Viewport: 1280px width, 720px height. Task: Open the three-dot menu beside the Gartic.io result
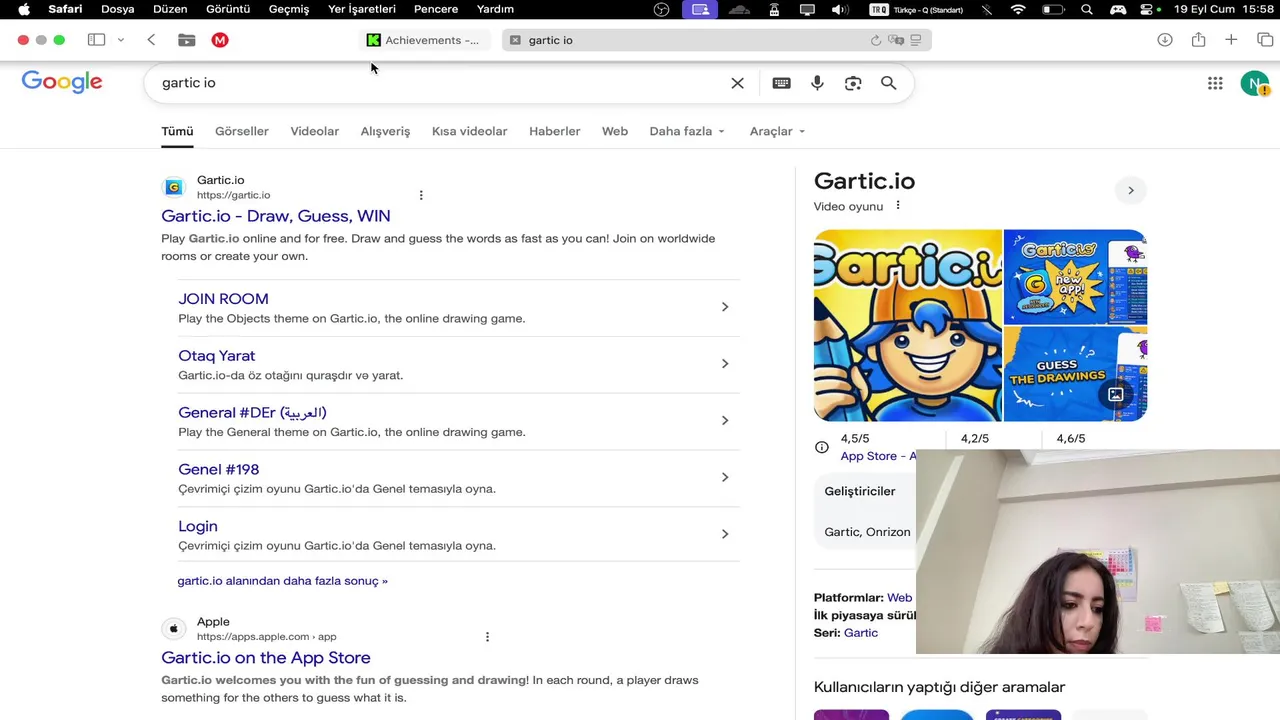click(x=421, y=195)
